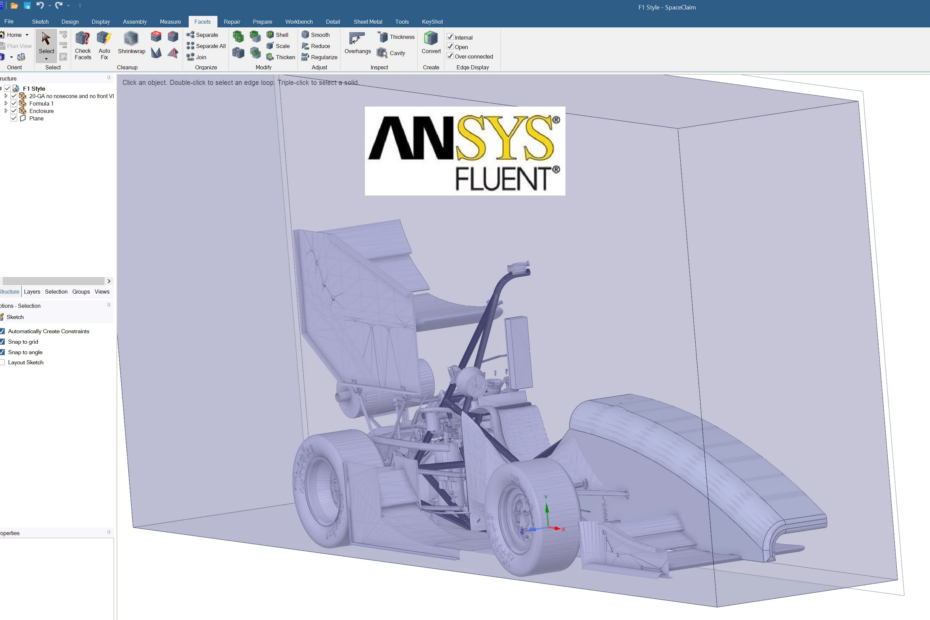The image size is (930, 620).
Task: Apply the Shell tool in Modify
Action: pos(278,35)
